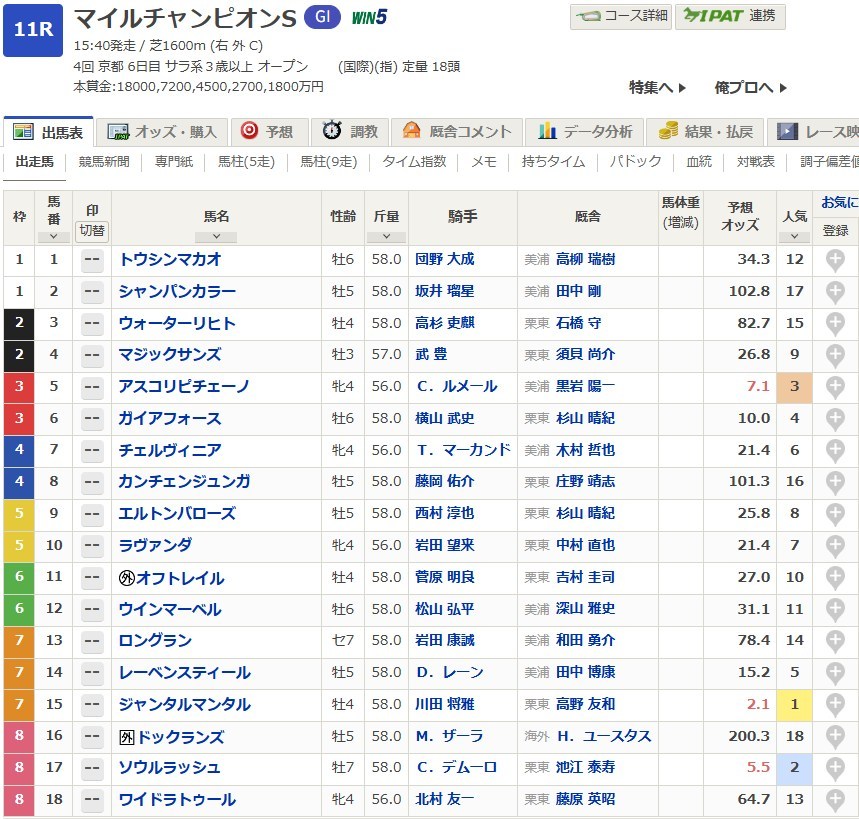Click the GI grade badge
The image size is (859, 819).
click(x=320, y=18)
